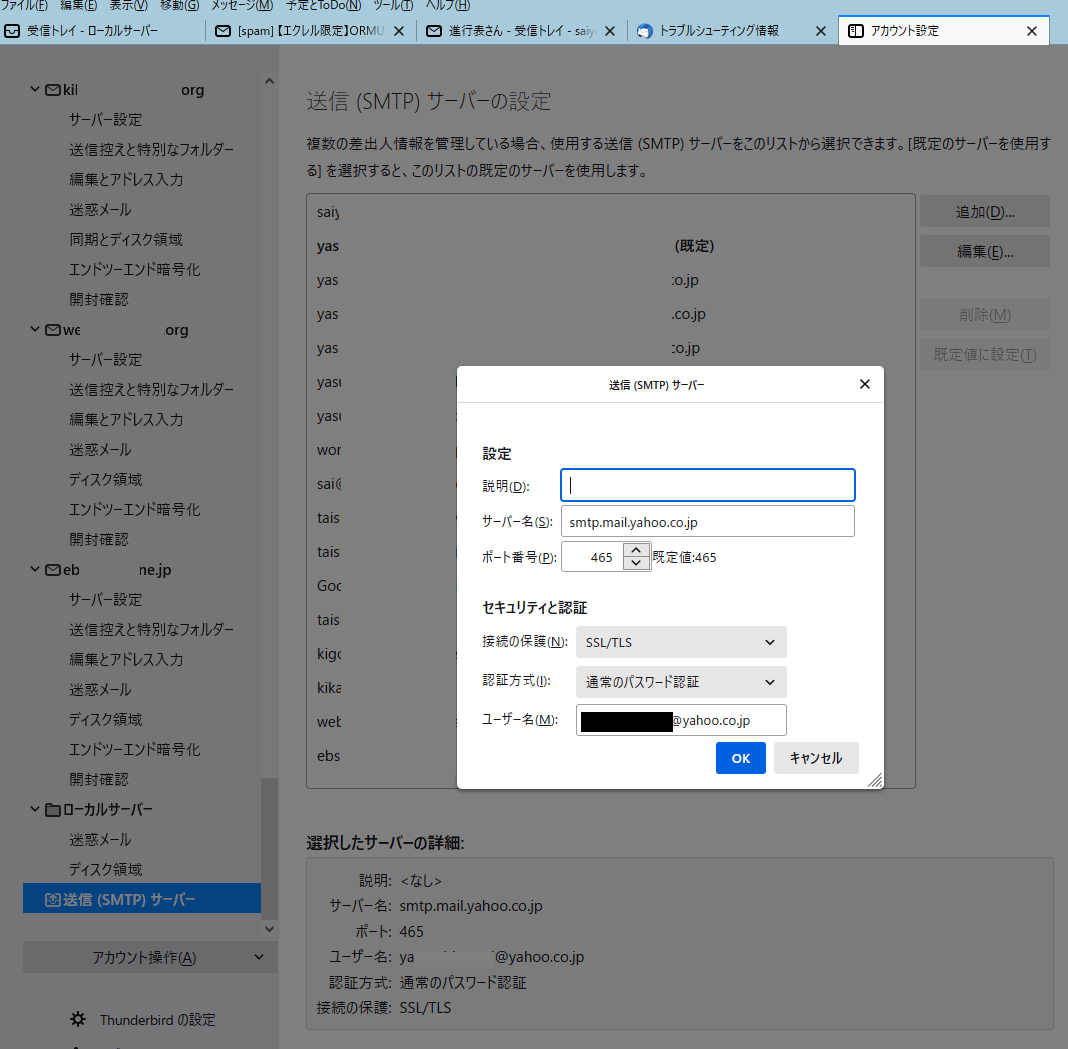Close the アカウント設定 tab
The height and width of the screenshot is (1049, 1068).
point(1032,31)
